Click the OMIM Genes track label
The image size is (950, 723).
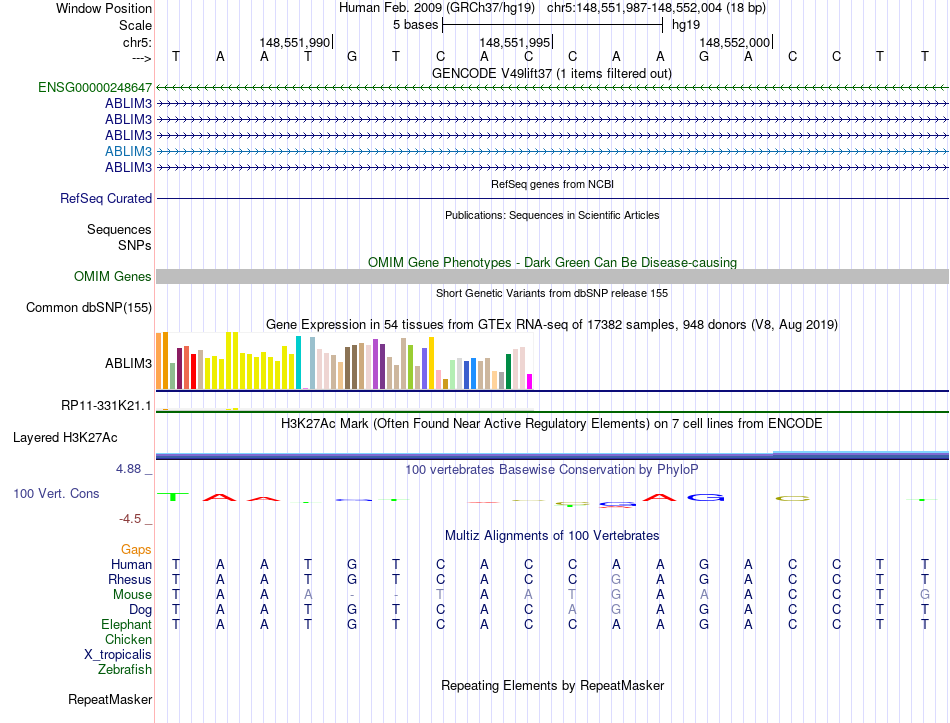[113, 277]
